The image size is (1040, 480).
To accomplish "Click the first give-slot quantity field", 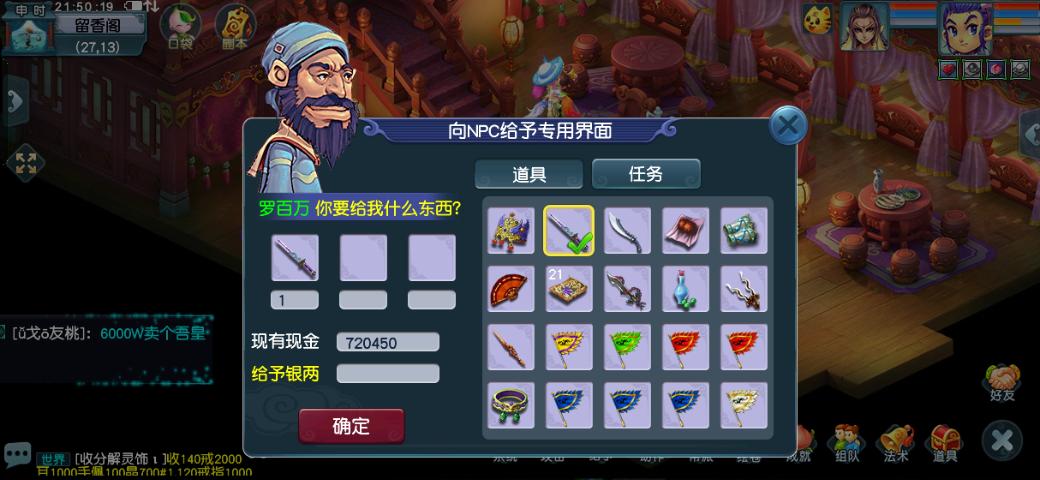I will [294, 300].
